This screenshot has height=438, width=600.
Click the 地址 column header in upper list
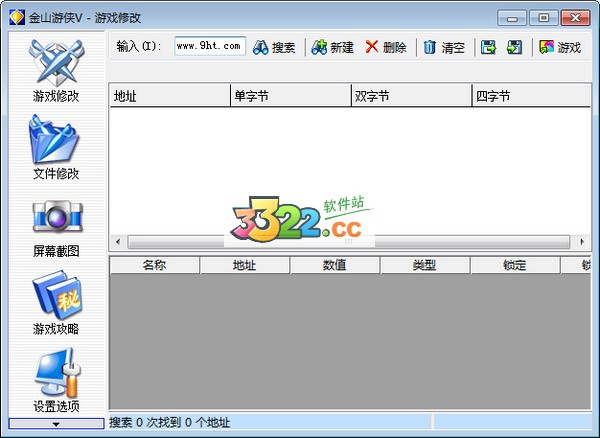(170, 96)
